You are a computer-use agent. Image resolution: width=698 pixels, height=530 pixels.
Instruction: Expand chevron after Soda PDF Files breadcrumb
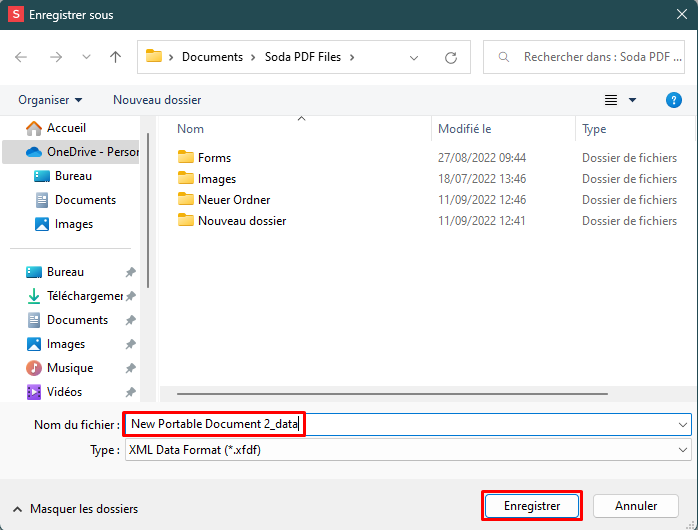click(x=352, y=57)
